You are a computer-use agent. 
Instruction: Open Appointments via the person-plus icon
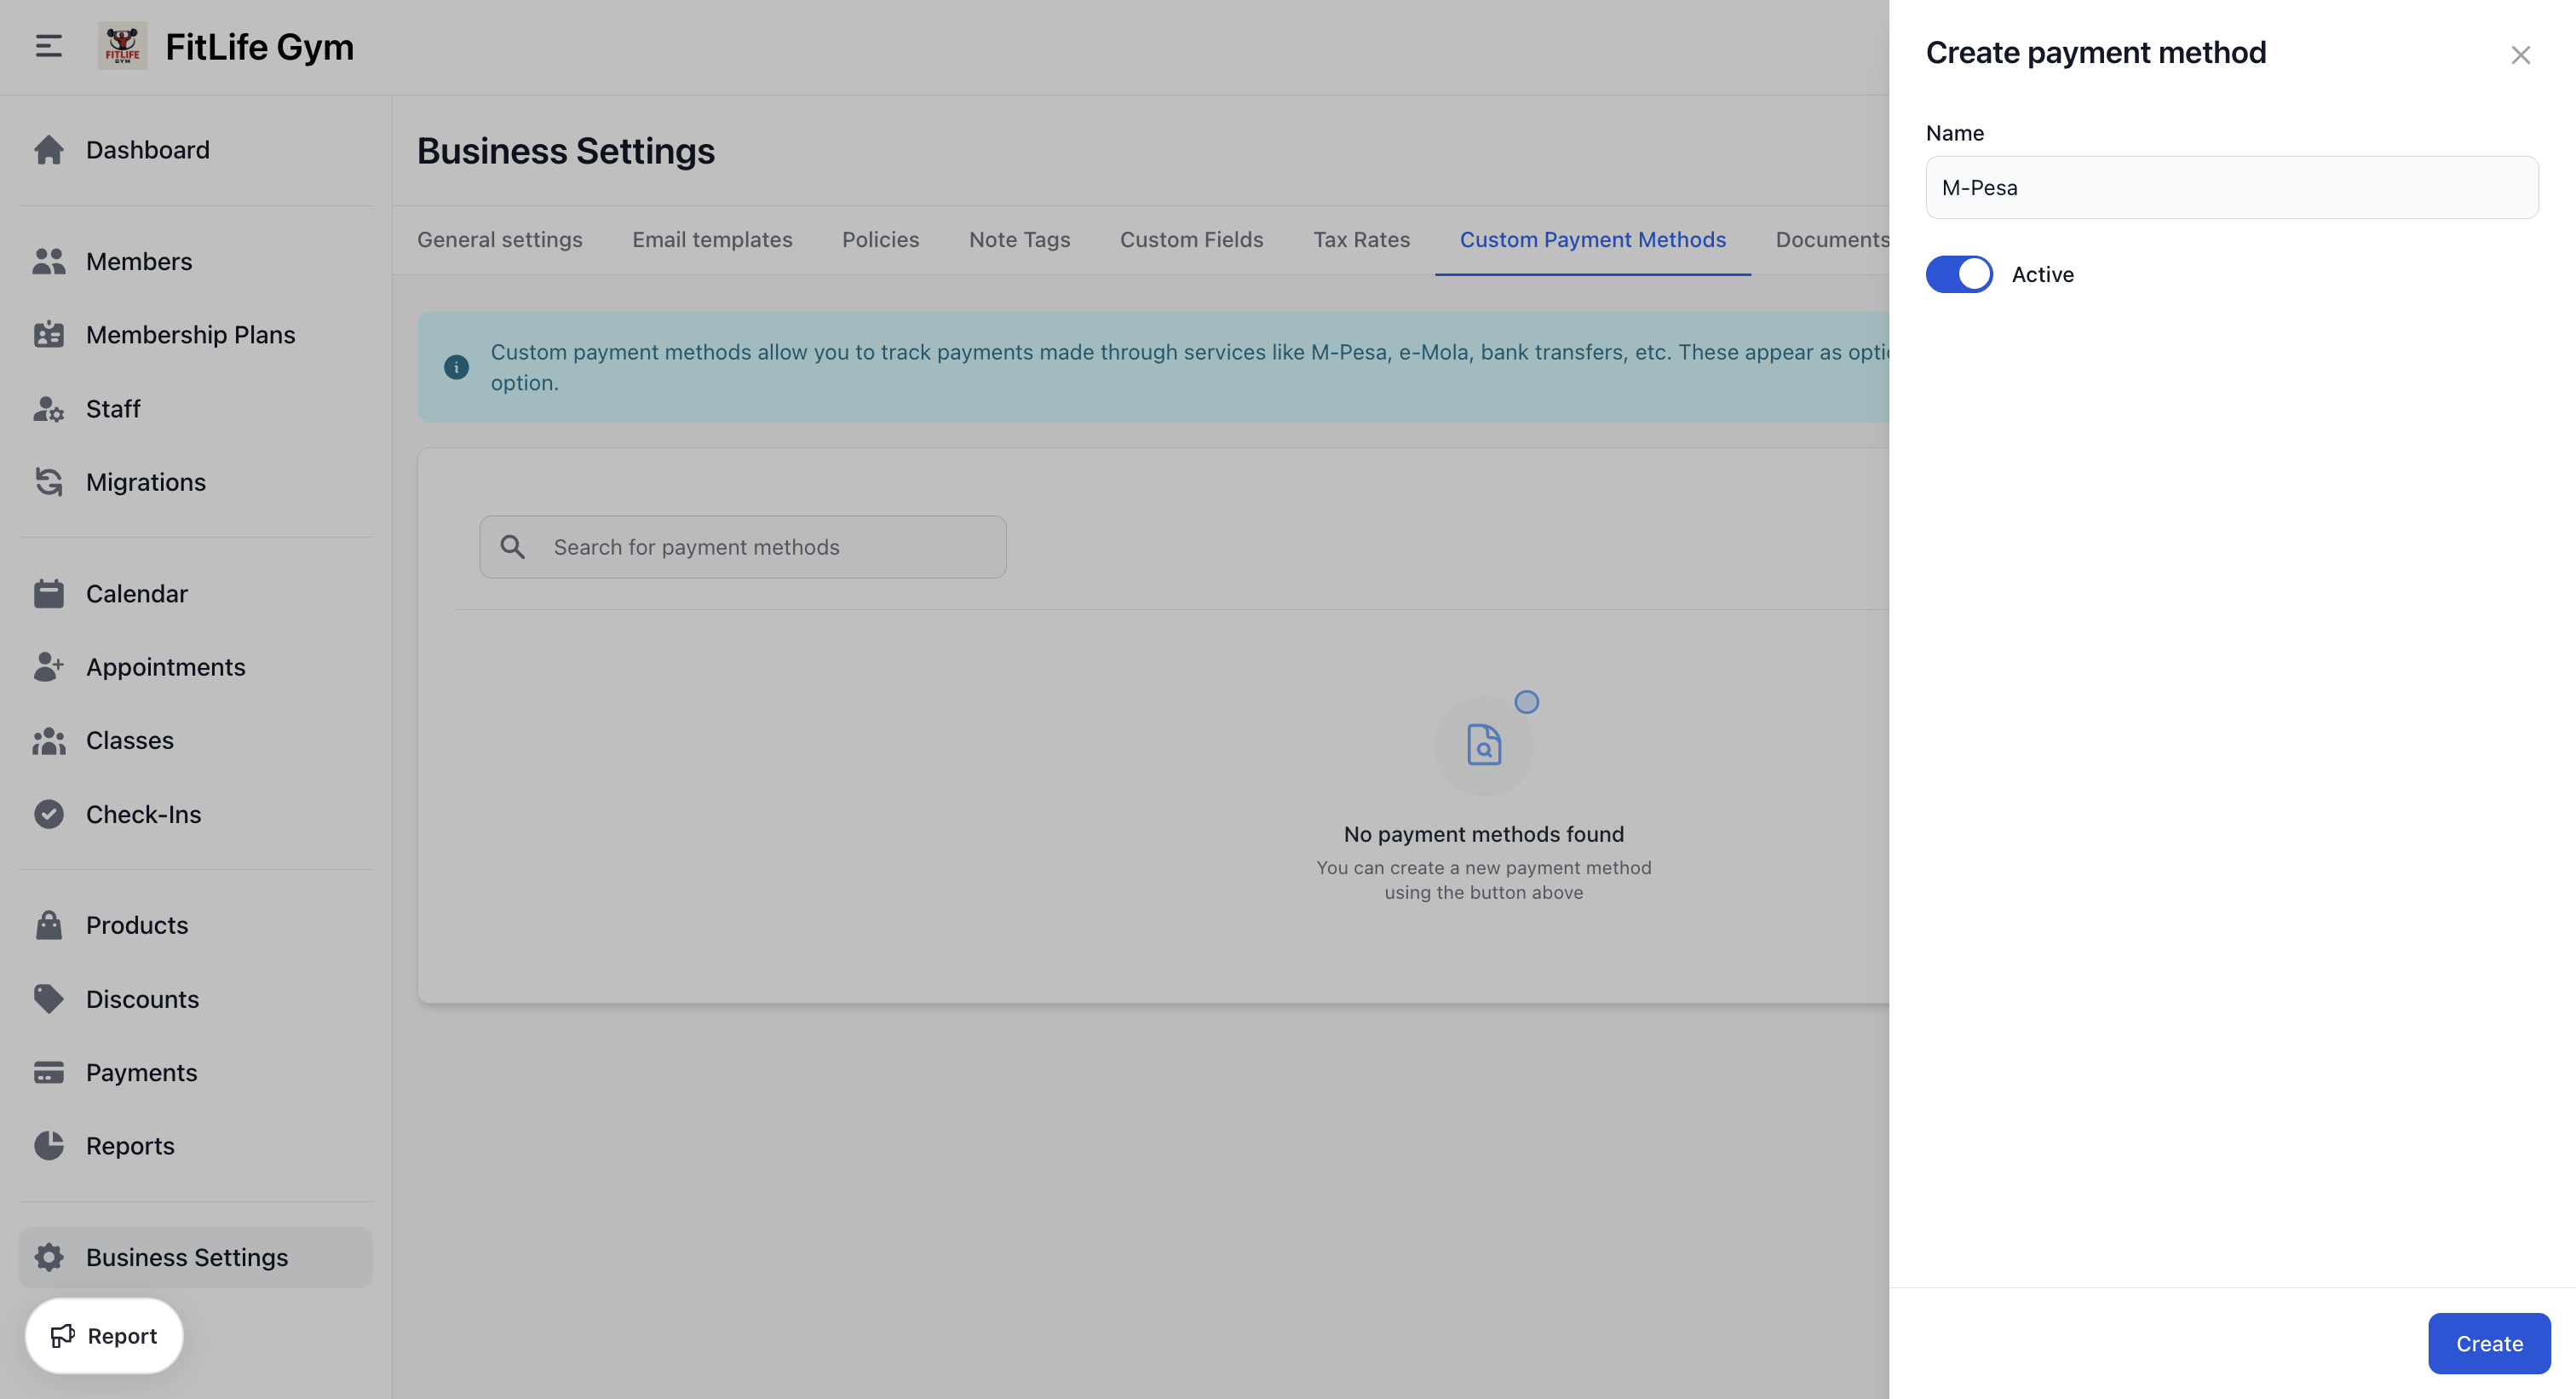[49, 666]
